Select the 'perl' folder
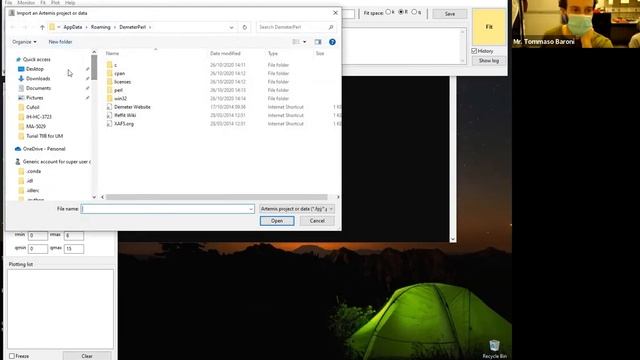This screenshot has width=640, height=360. click(x=118, y=90)
